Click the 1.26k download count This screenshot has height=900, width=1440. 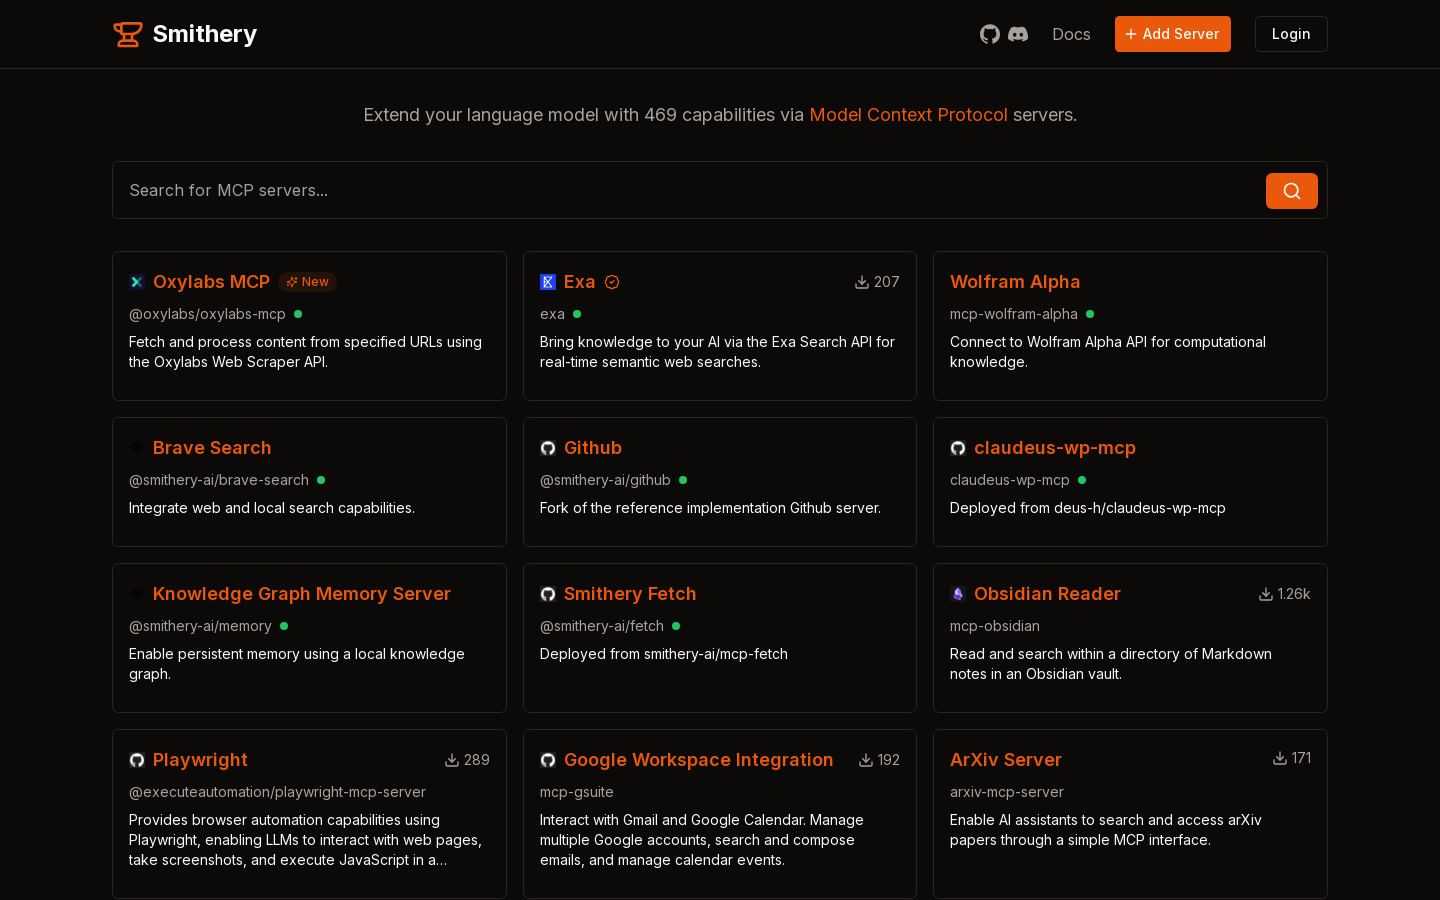[1294, 594]
